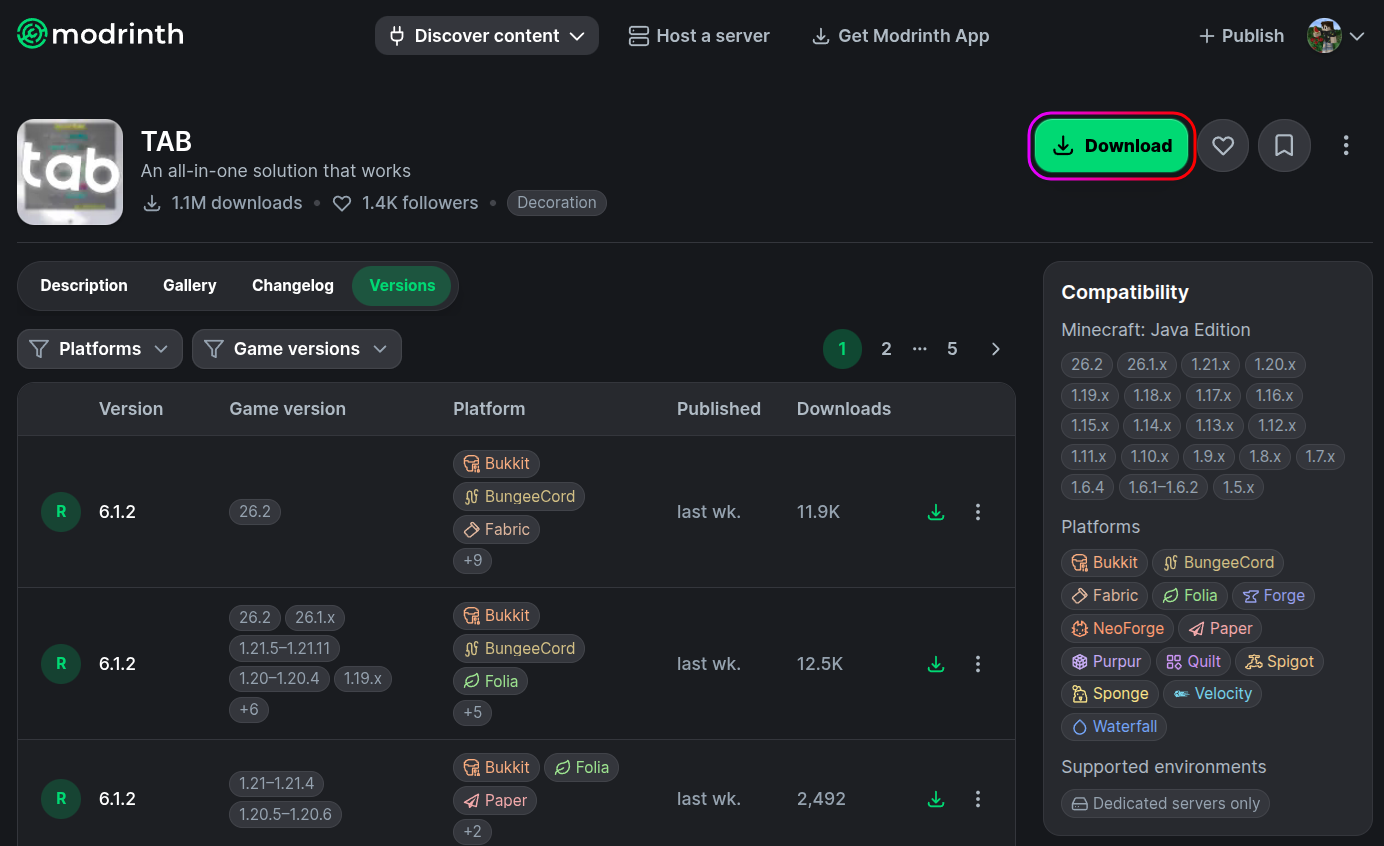Click the Paper tag in Compatibility panel
This screenshot has width=1384, height=846.
1220,629
